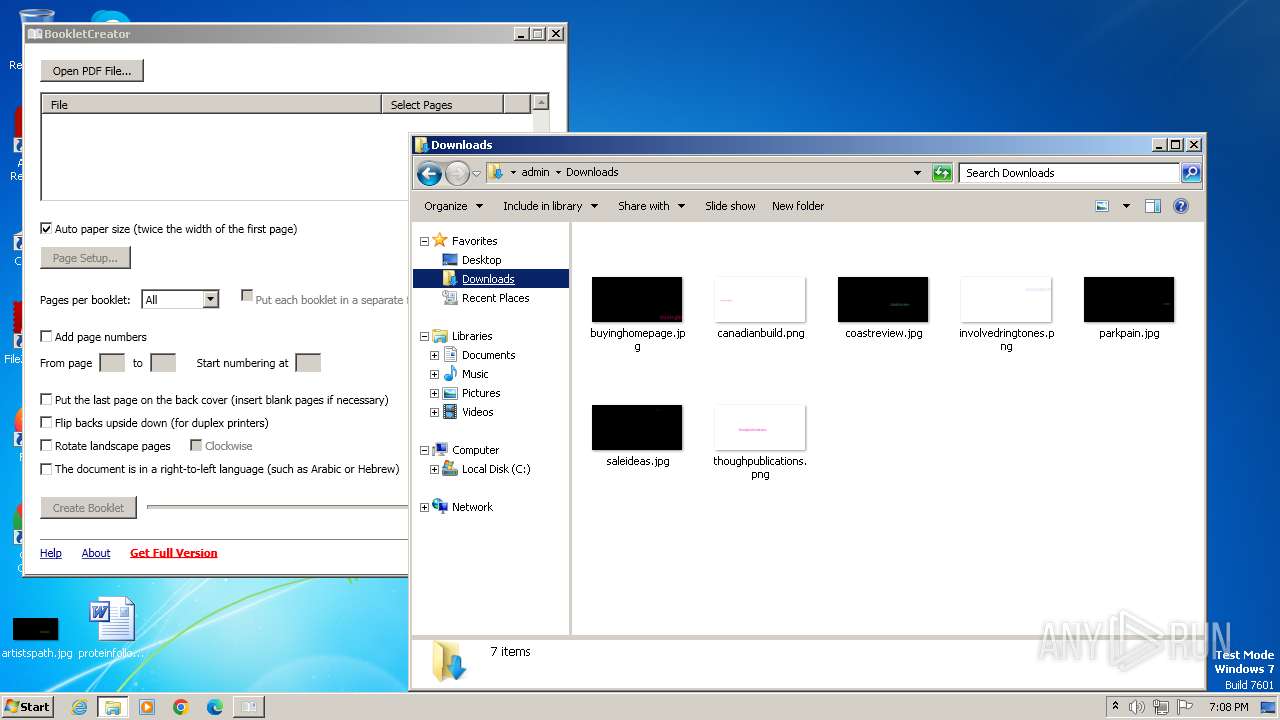This screenshot has height=720, width=1280.
Task: Expand the Pictures library node
Action: [434, 393]
